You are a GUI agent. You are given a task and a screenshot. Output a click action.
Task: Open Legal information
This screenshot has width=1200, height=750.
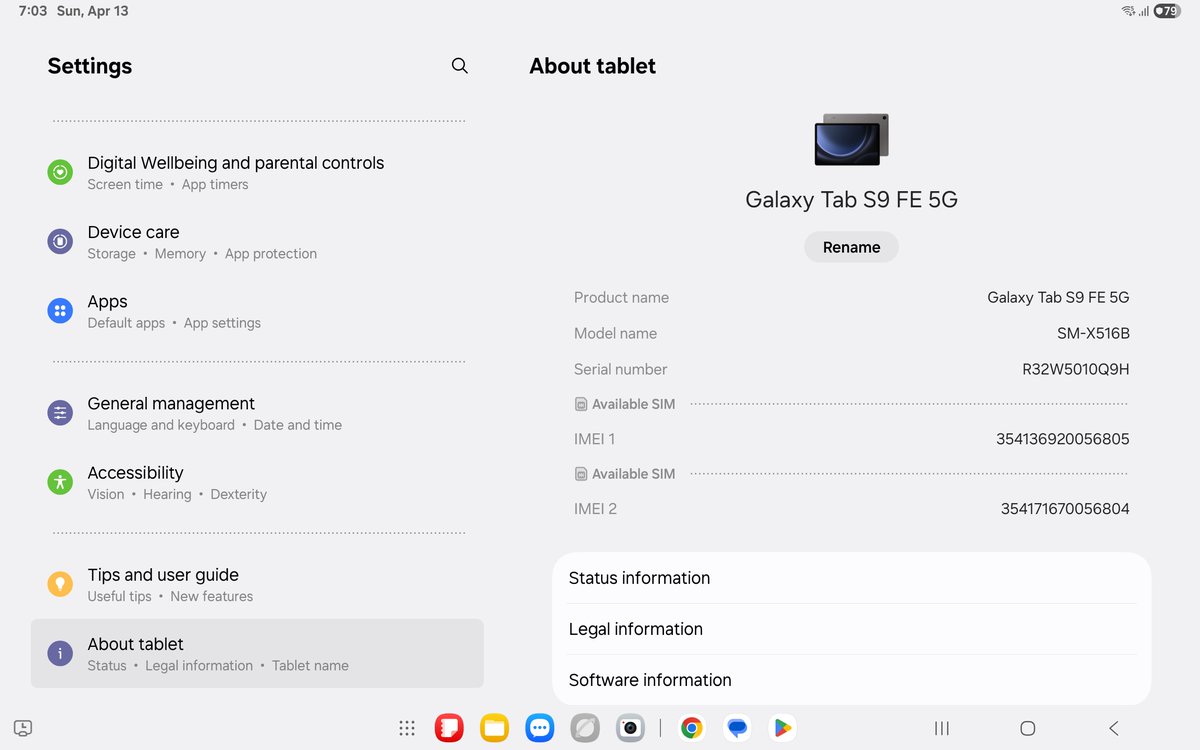tap(852, 629)
